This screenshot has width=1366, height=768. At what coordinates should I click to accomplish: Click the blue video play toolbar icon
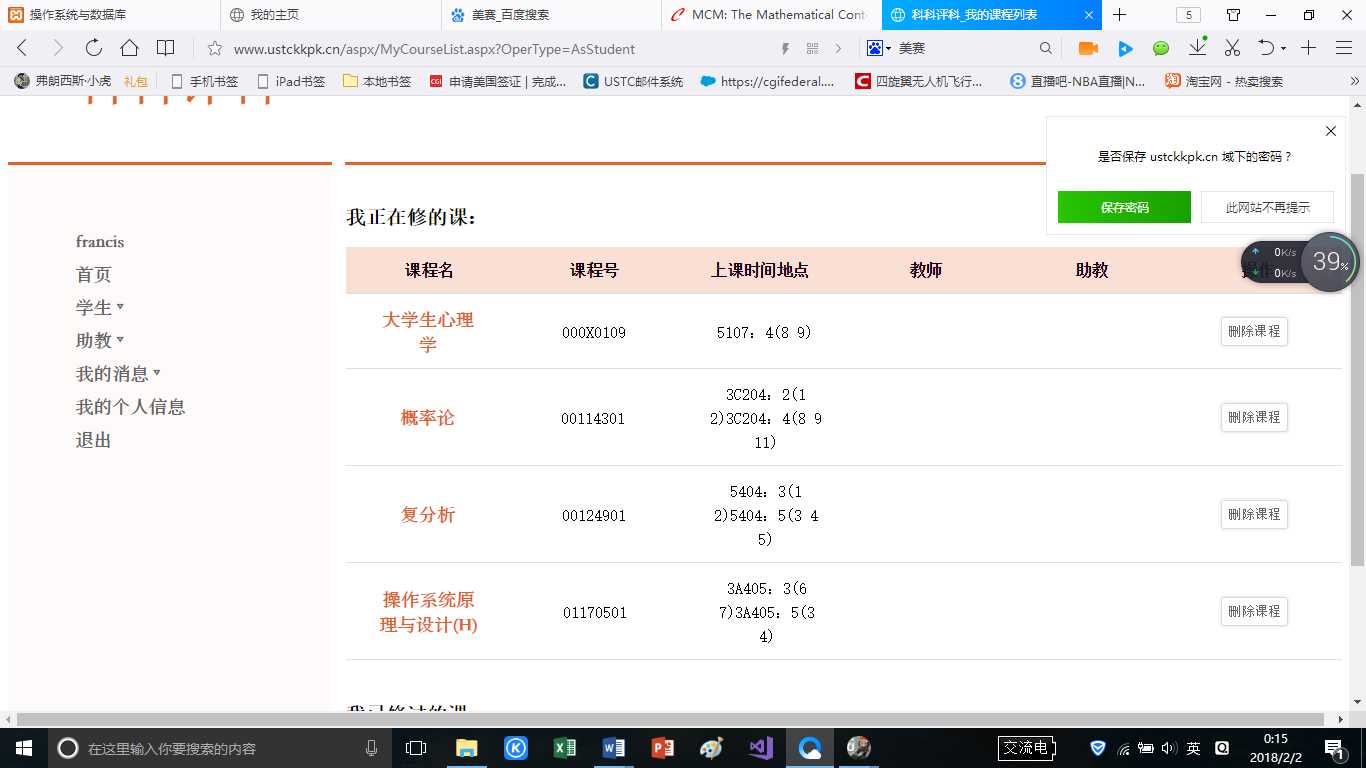[1124, 48]
